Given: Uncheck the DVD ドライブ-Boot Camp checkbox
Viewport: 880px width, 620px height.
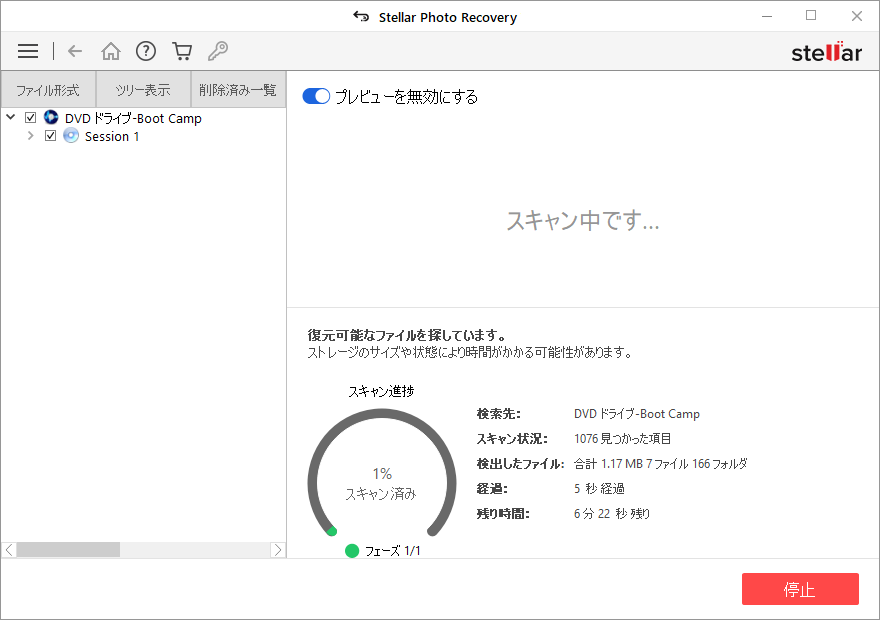Looking at the screenshot, I should pyautogui.click(x=31, y=117).
